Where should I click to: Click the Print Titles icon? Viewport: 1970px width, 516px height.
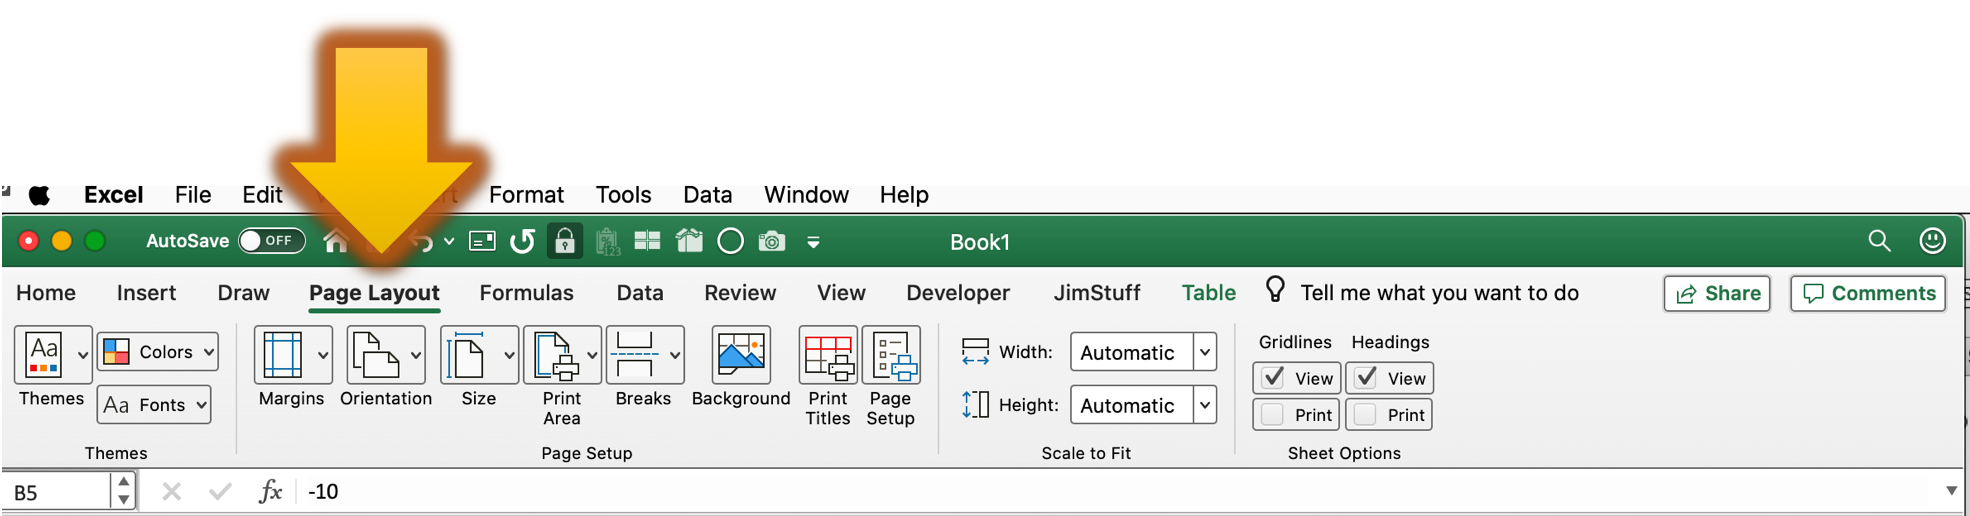pyautogui.click(x=828, y=354)
